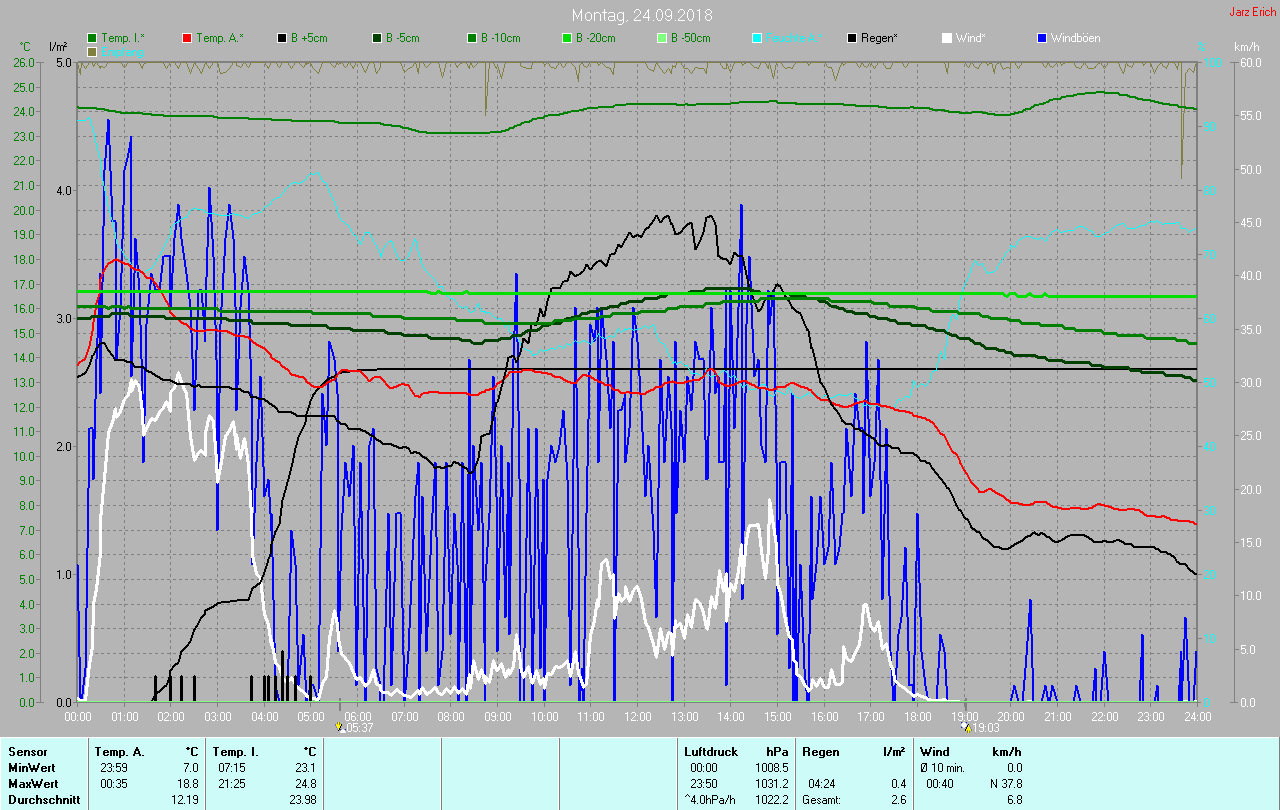Image resolution: width=1280 pixels, height=810 pixels.
Task: Click the km/h axis unit label
Action: coord(1246,47)
